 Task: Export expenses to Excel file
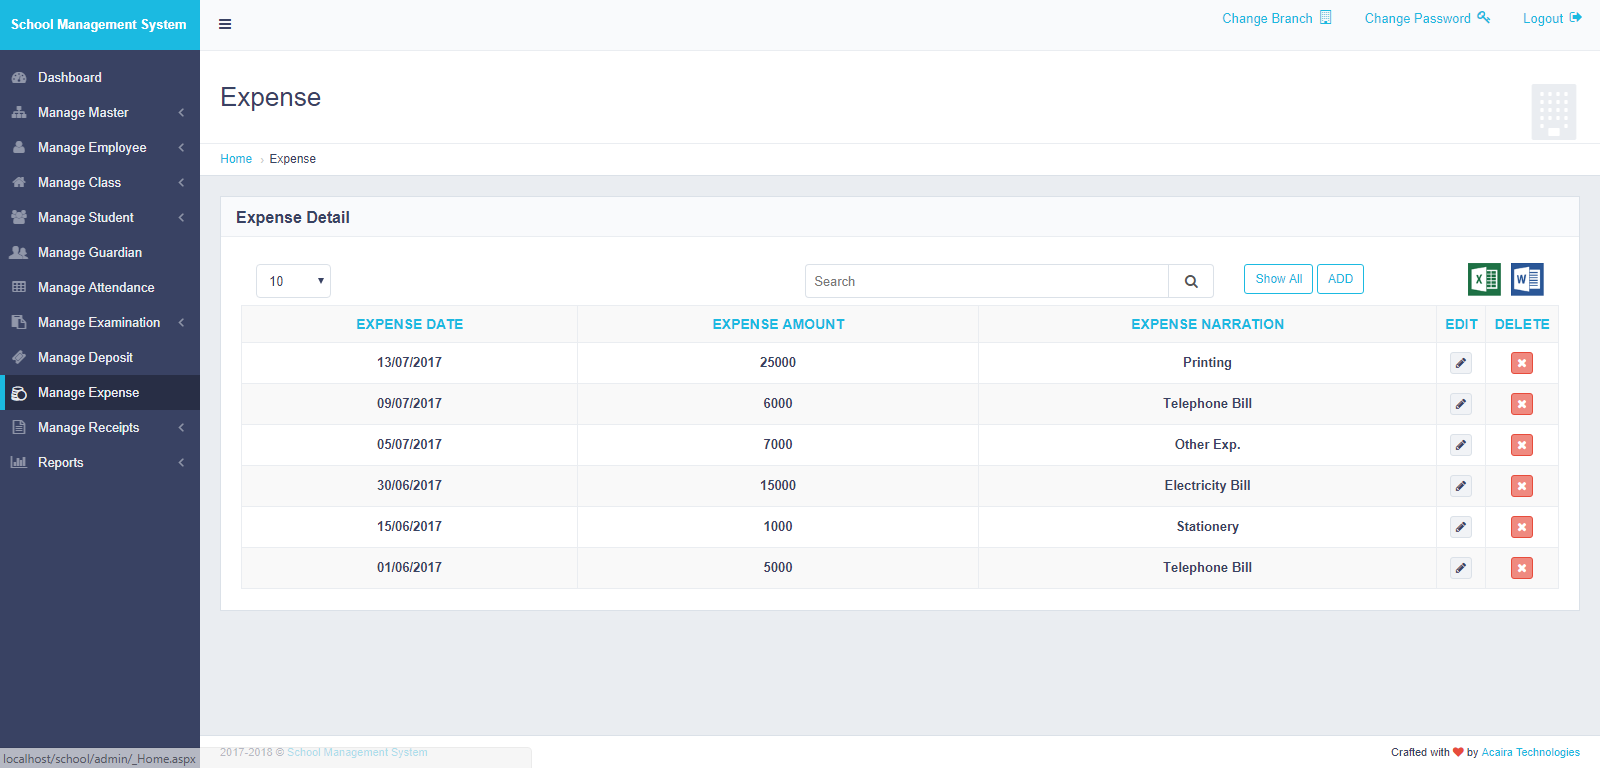(x=1484, y=279)
